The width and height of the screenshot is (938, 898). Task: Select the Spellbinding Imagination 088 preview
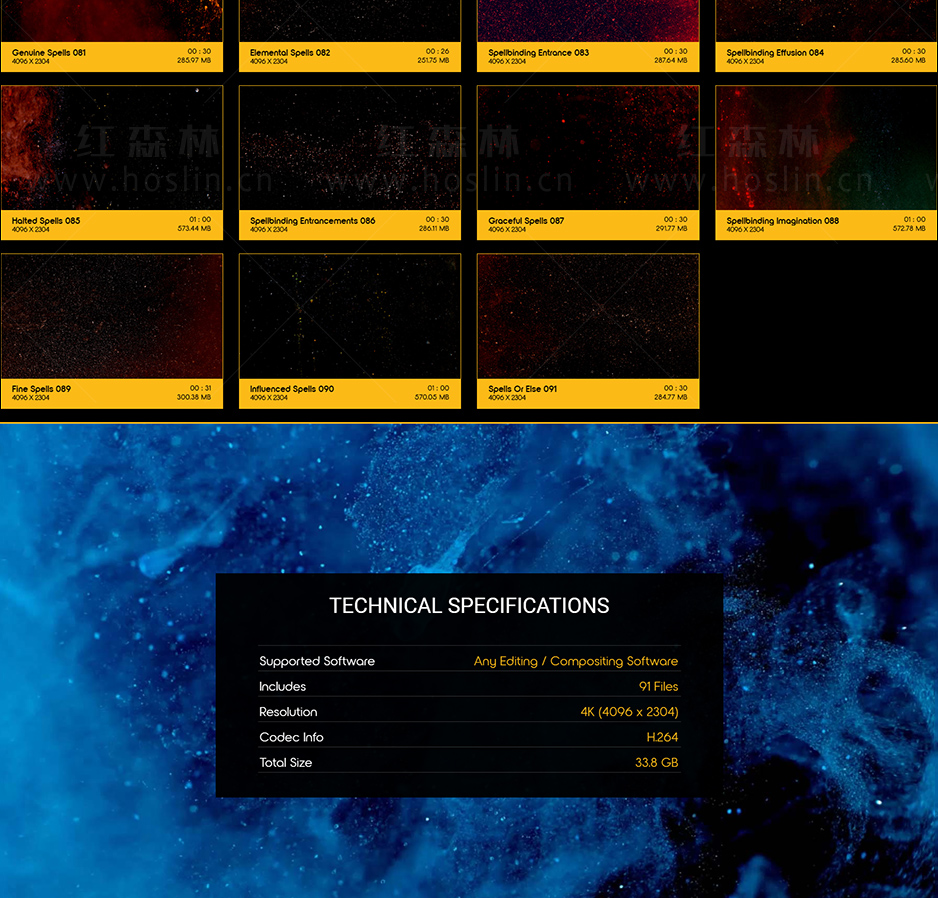coord(826,148)
